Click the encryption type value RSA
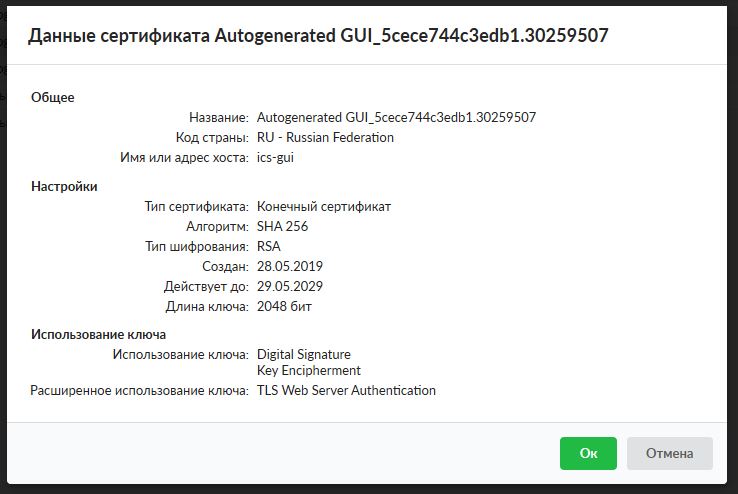 [x=269, y=246]
